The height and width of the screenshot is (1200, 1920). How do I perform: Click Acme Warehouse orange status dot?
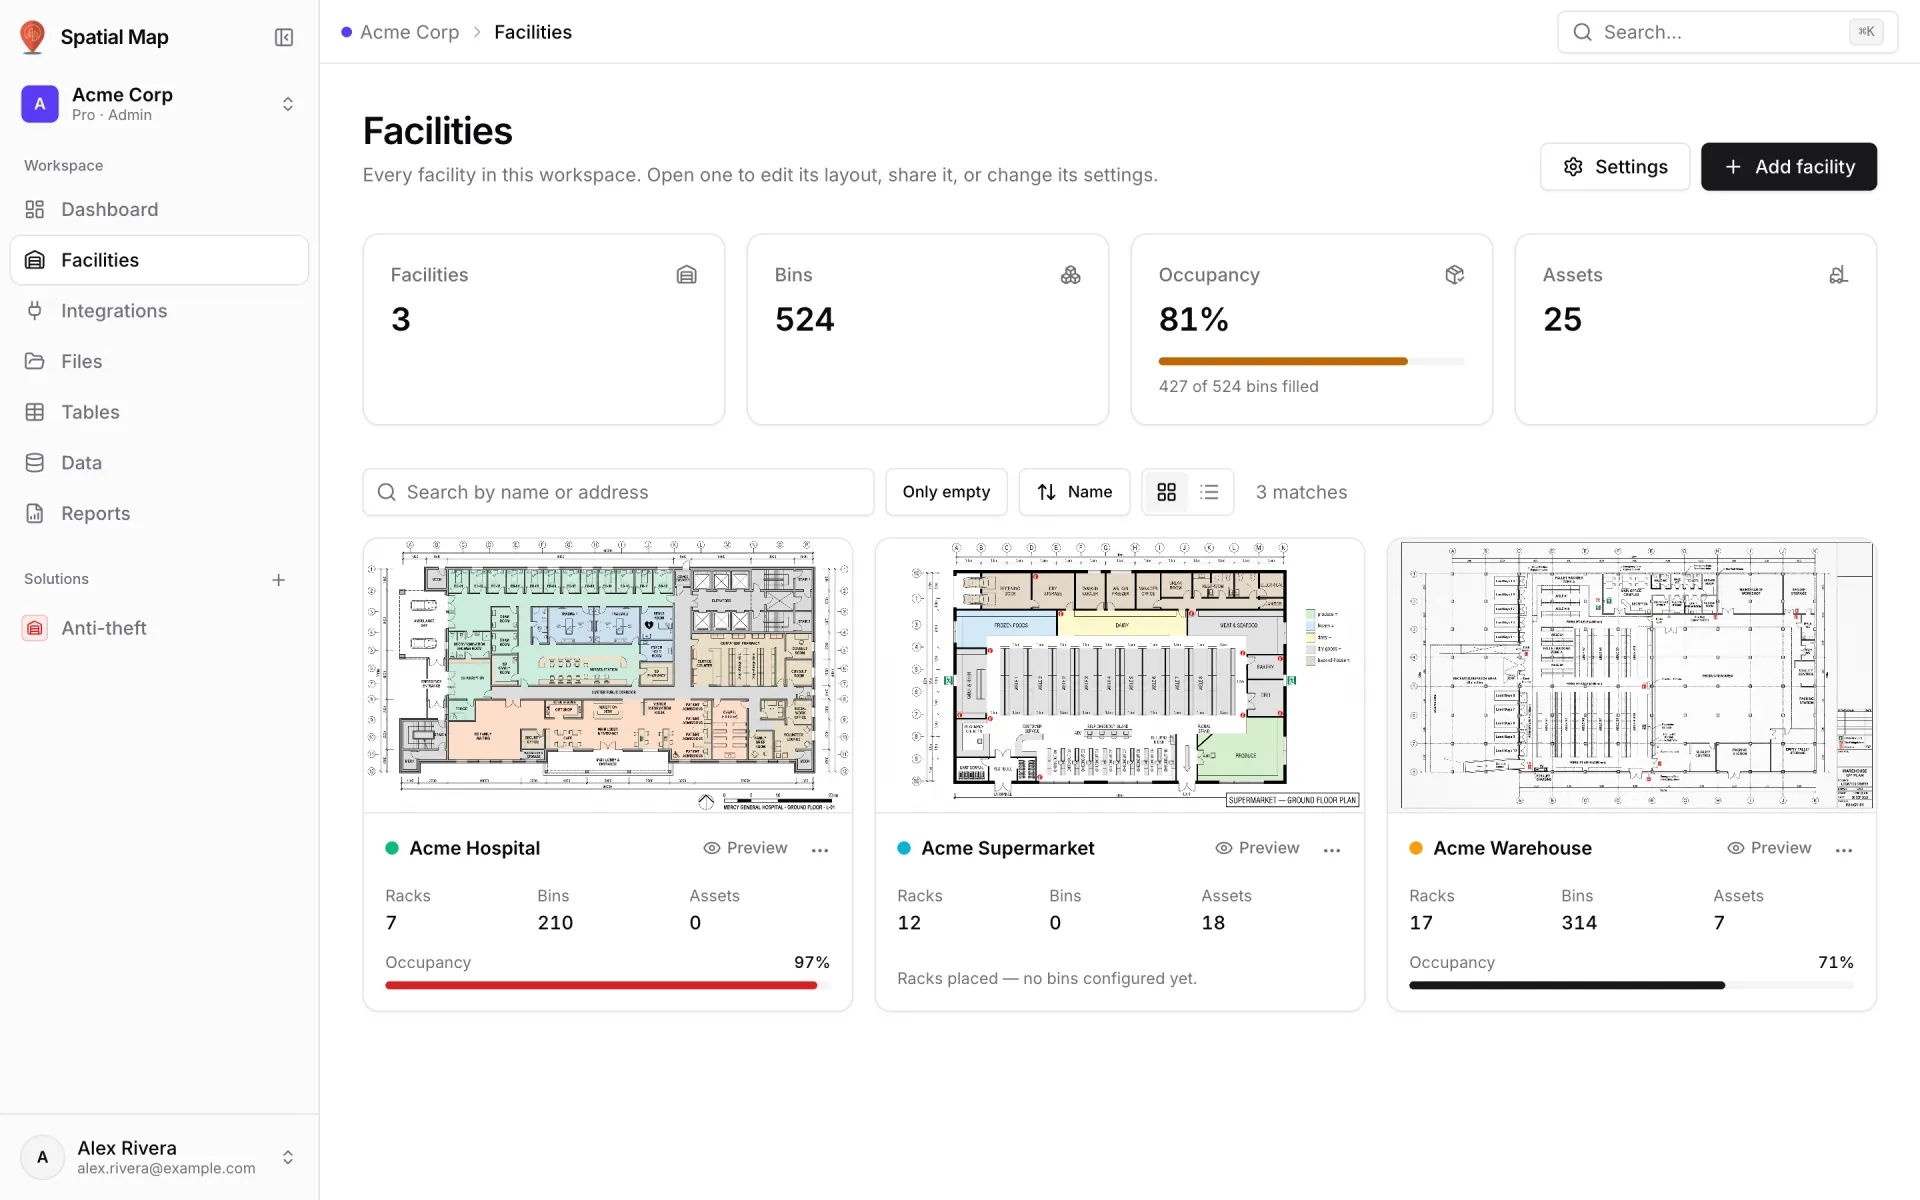[1416, 848]
